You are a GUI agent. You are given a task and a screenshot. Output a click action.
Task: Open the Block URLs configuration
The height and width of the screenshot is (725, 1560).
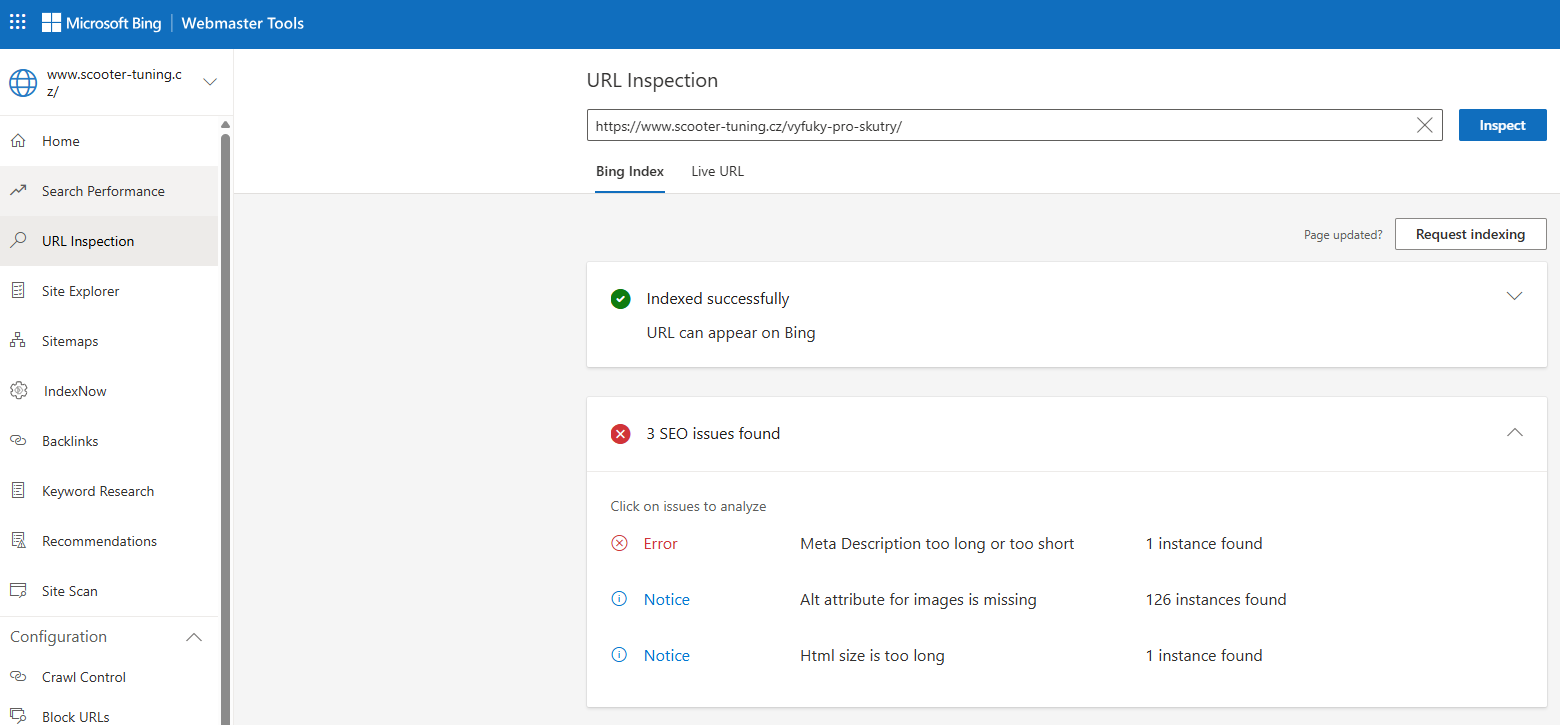coord(75,714)
